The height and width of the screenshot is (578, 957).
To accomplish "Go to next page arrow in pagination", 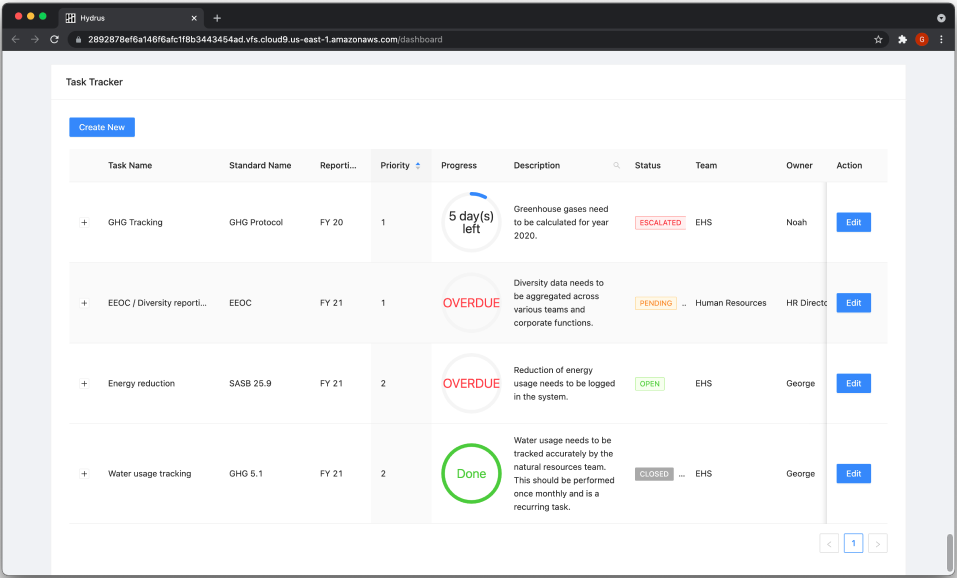I will pyautogui.click(x=877, y=543).
